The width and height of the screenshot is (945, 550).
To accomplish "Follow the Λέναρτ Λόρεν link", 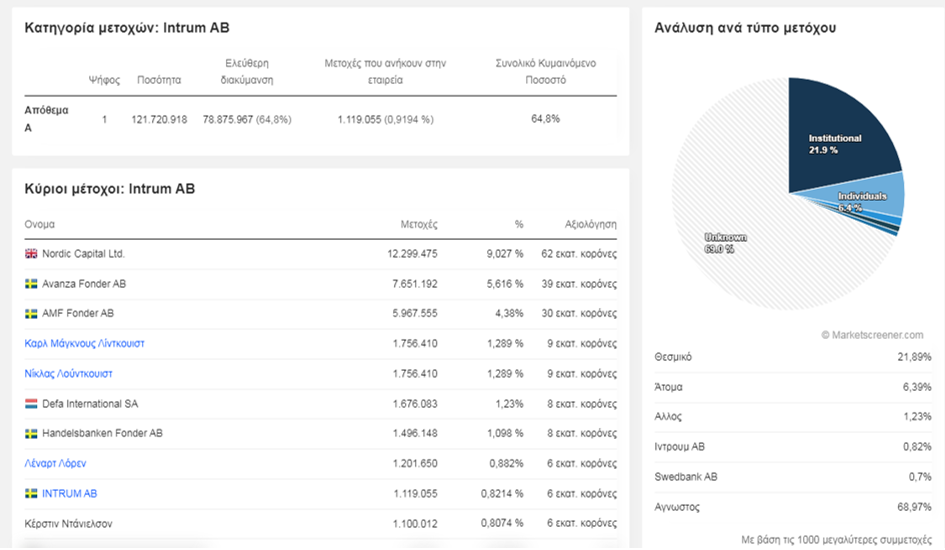I will (x=55, y=464).
